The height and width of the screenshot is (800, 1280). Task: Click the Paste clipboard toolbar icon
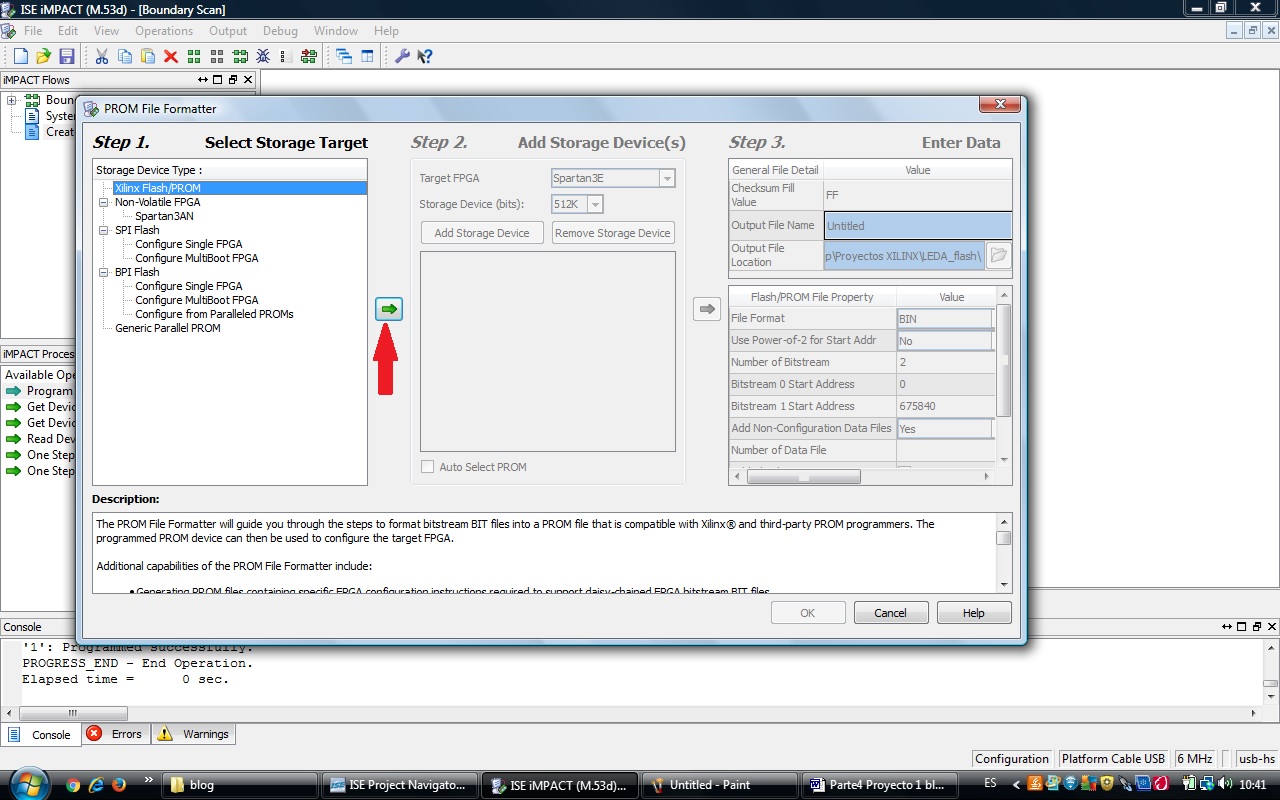(x=147, y=56)
